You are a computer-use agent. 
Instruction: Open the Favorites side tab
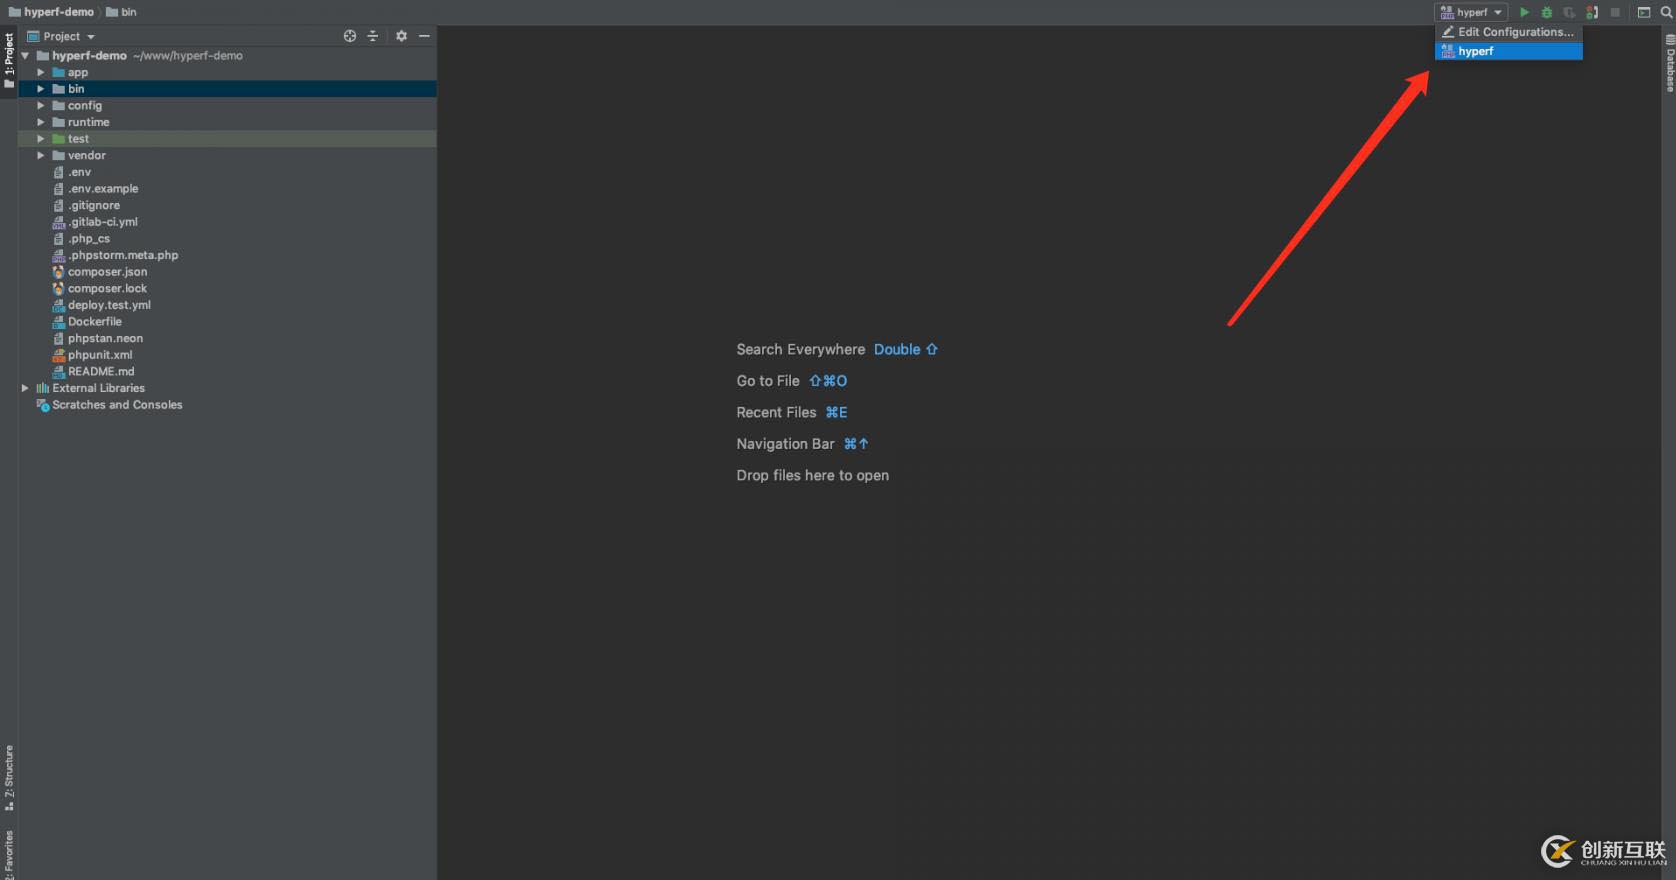(x=9, y=853)
